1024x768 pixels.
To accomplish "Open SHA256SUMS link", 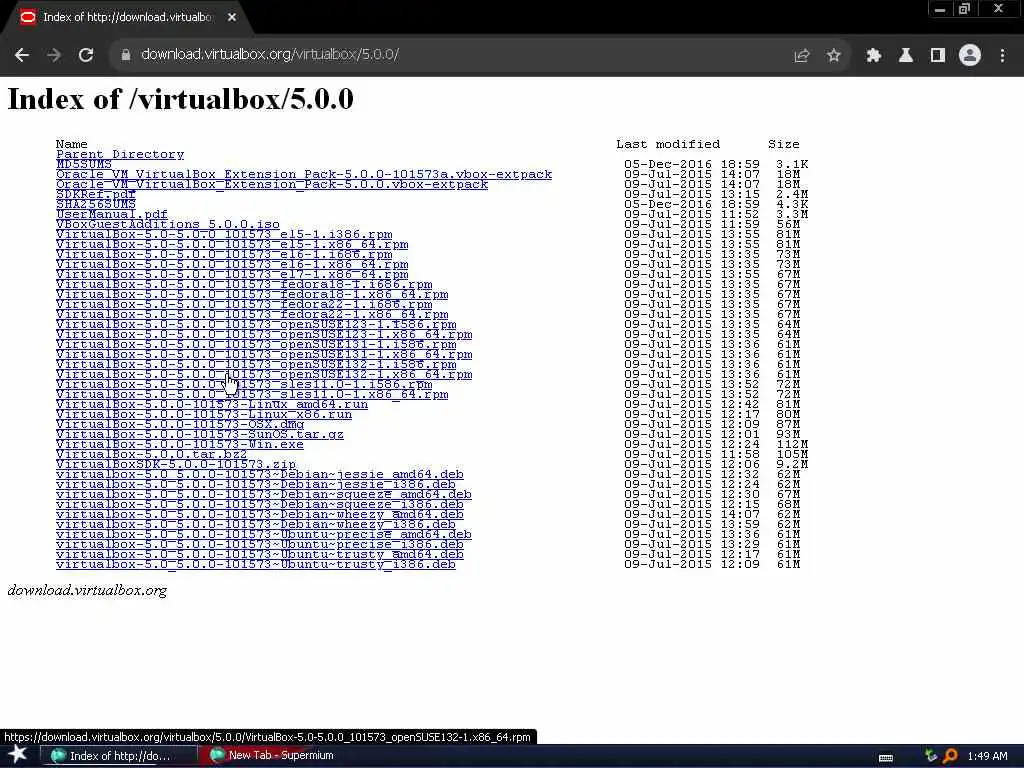I will (95, 204).
